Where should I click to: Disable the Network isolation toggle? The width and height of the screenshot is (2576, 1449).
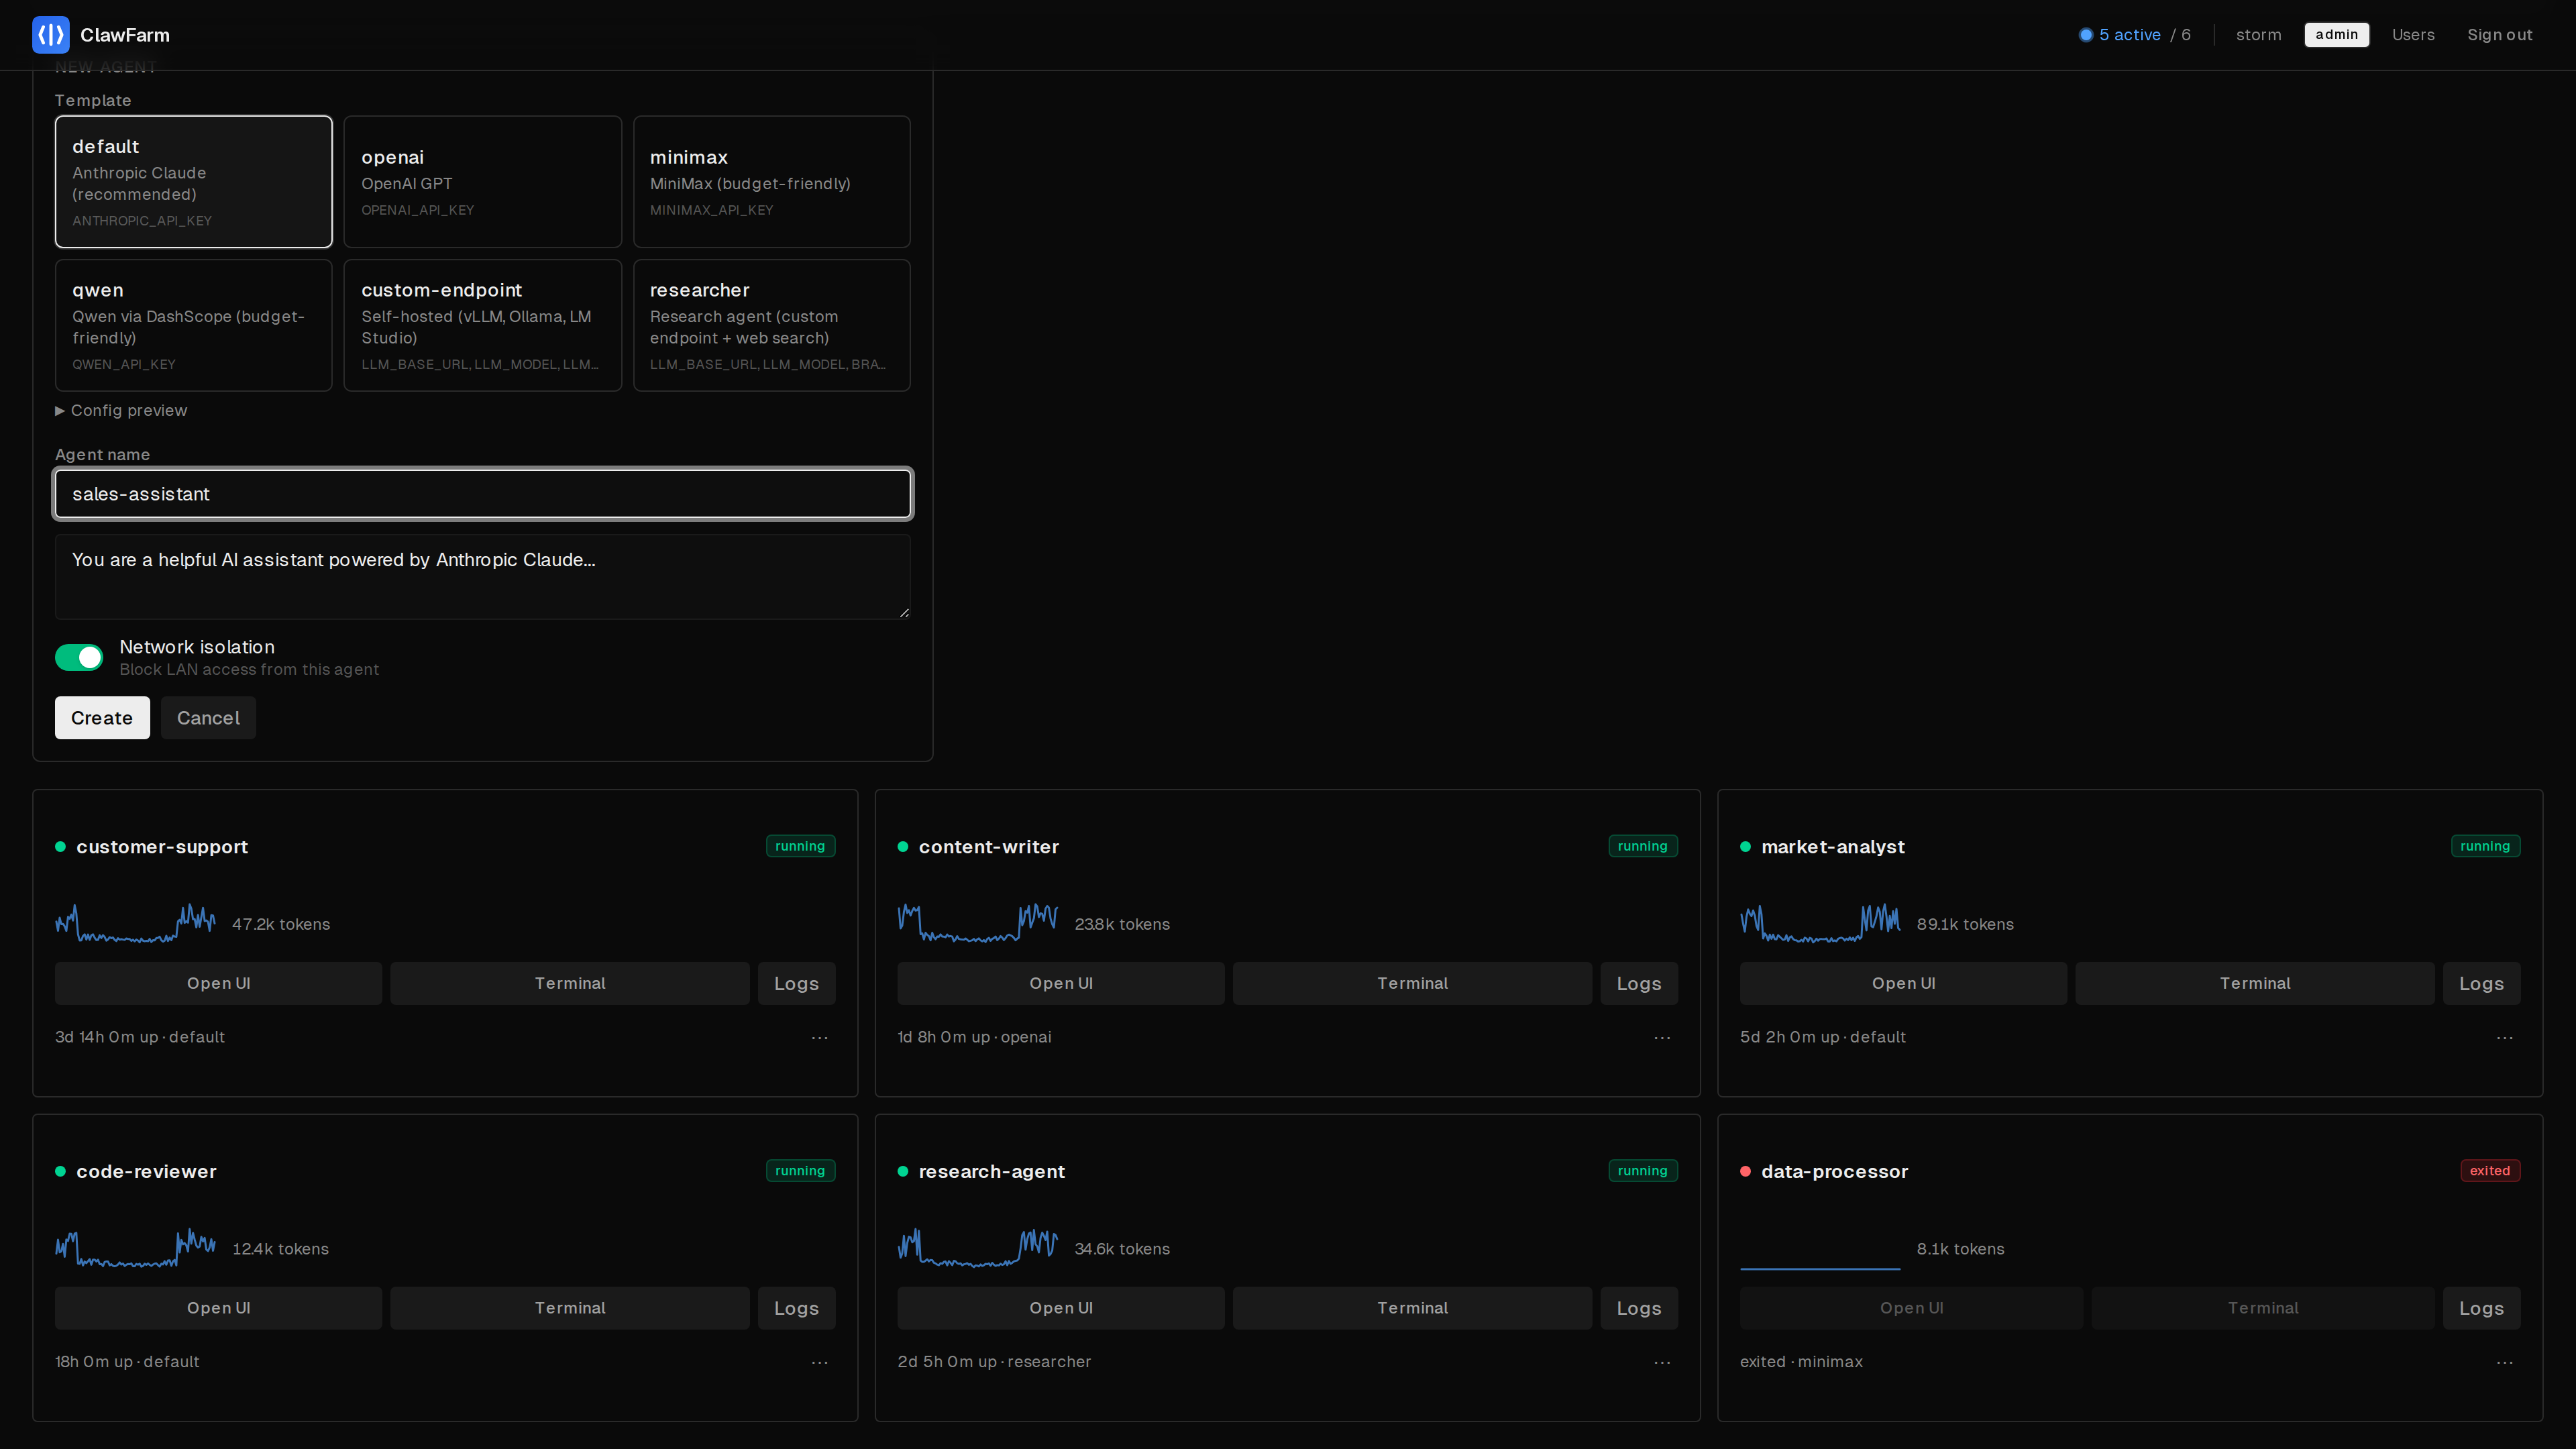coord(79,657)
